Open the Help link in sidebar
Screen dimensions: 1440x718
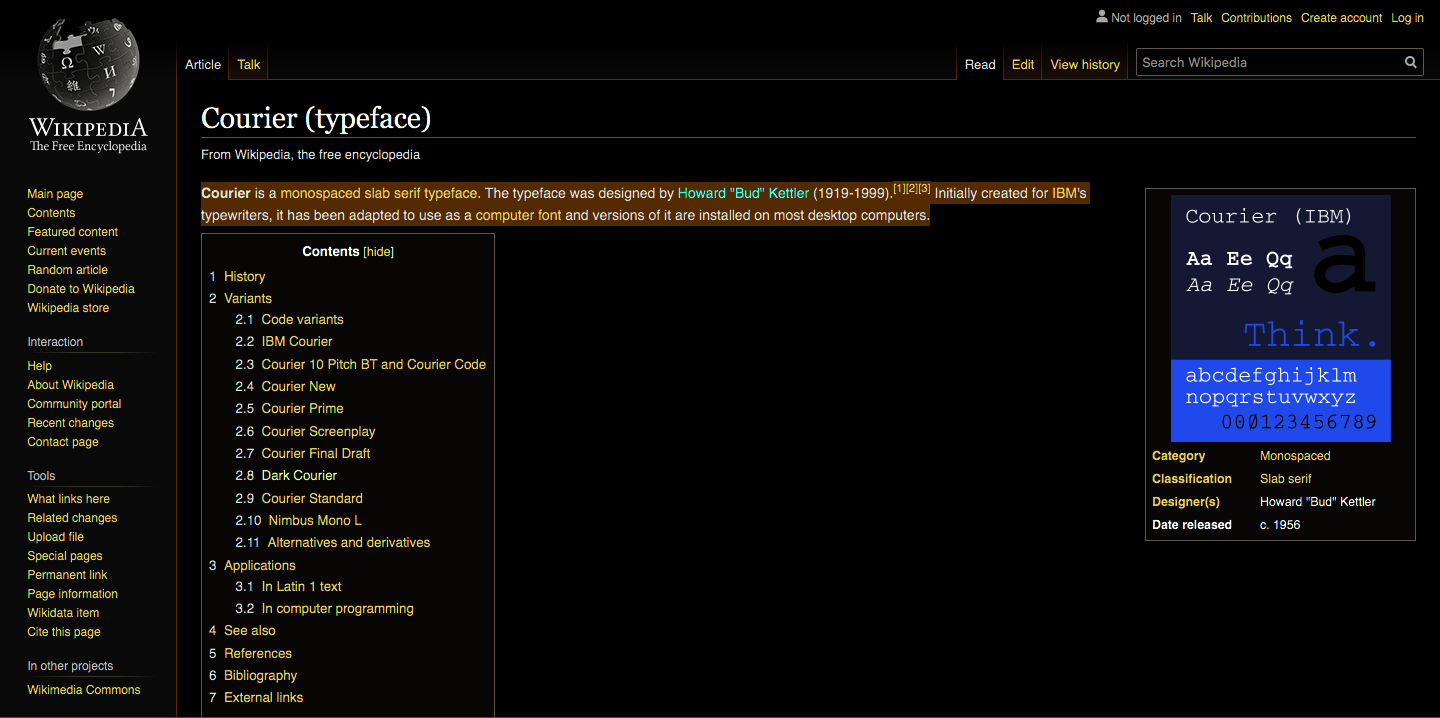pos(39,366)
